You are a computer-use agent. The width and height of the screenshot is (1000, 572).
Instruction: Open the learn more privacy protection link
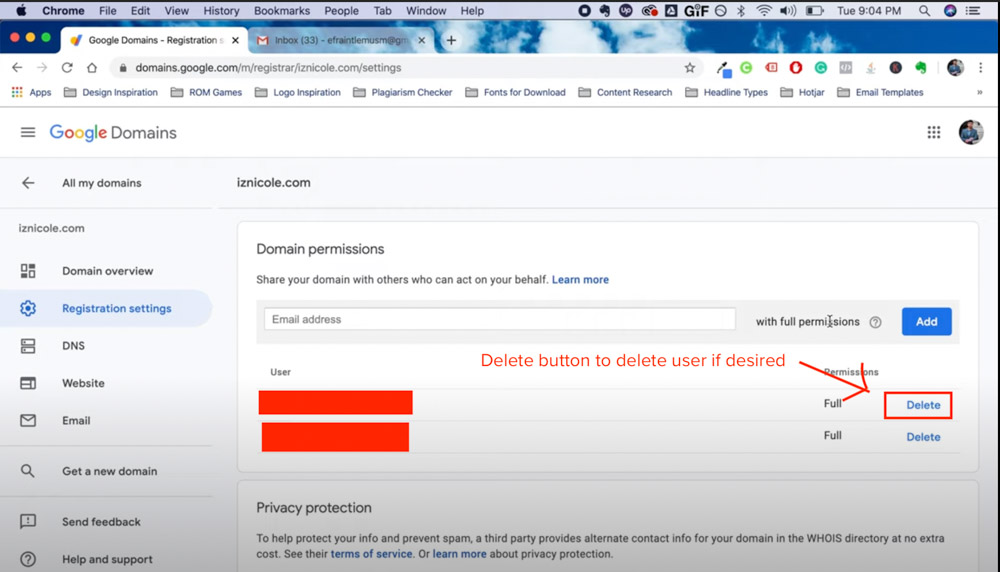click(x=459, y=554)
